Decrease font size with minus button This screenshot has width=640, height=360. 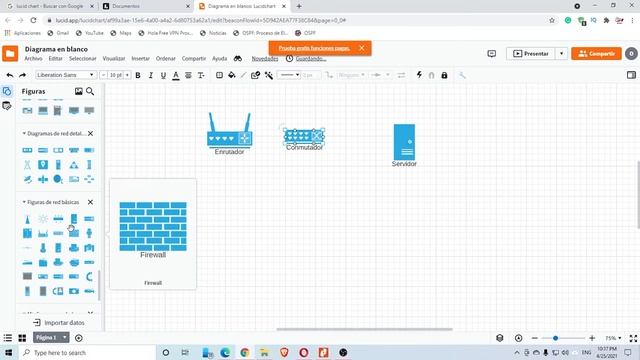(103, 75)
